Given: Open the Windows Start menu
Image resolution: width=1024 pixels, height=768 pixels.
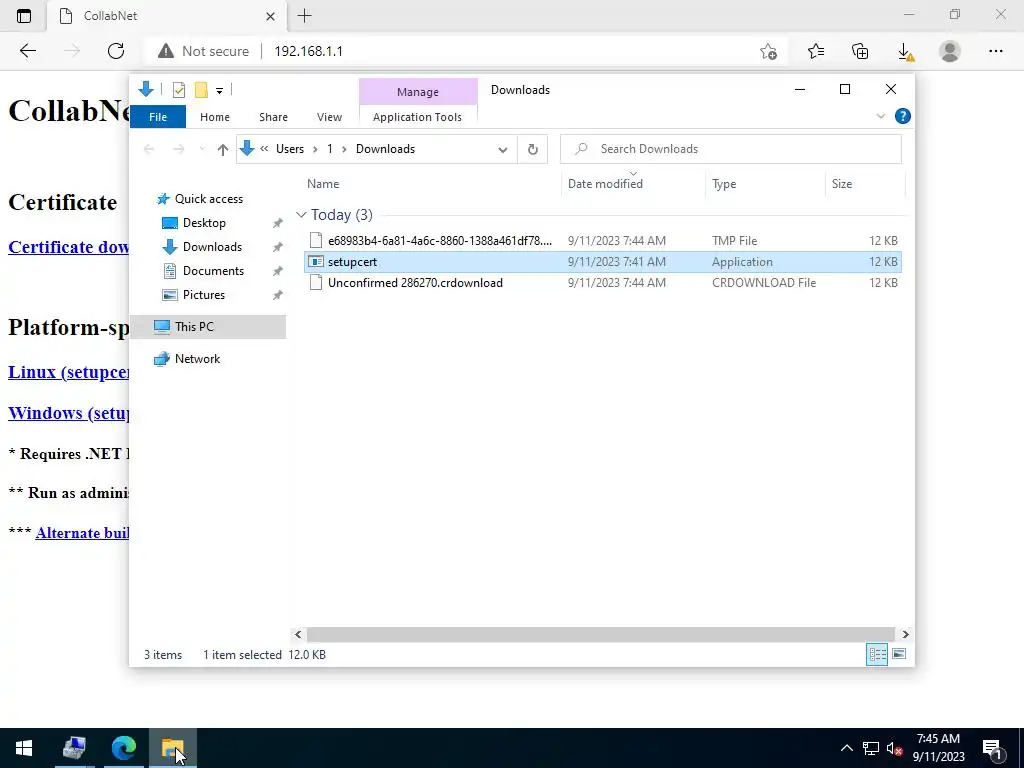Looking at the screenshot, I should pos(24,748).
